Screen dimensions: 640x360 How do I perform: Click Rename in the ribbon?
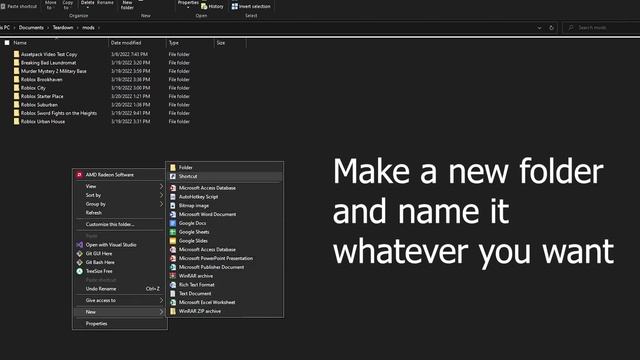105,2
